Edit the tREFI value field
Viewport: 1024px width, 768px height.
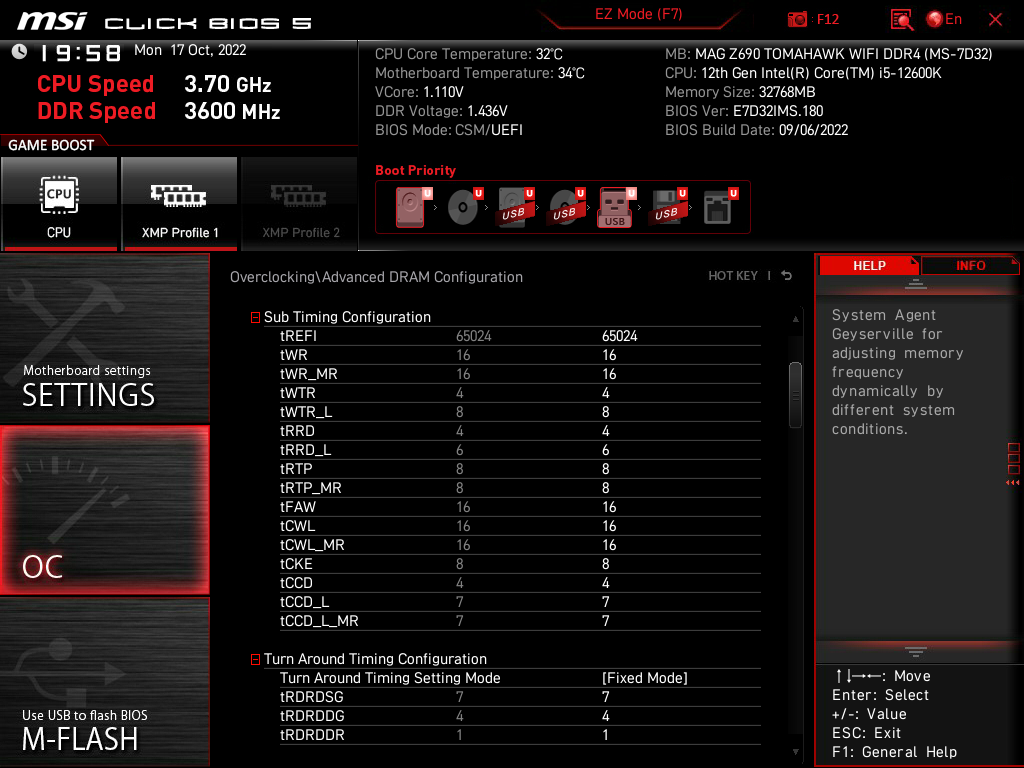tap(620, 336)
